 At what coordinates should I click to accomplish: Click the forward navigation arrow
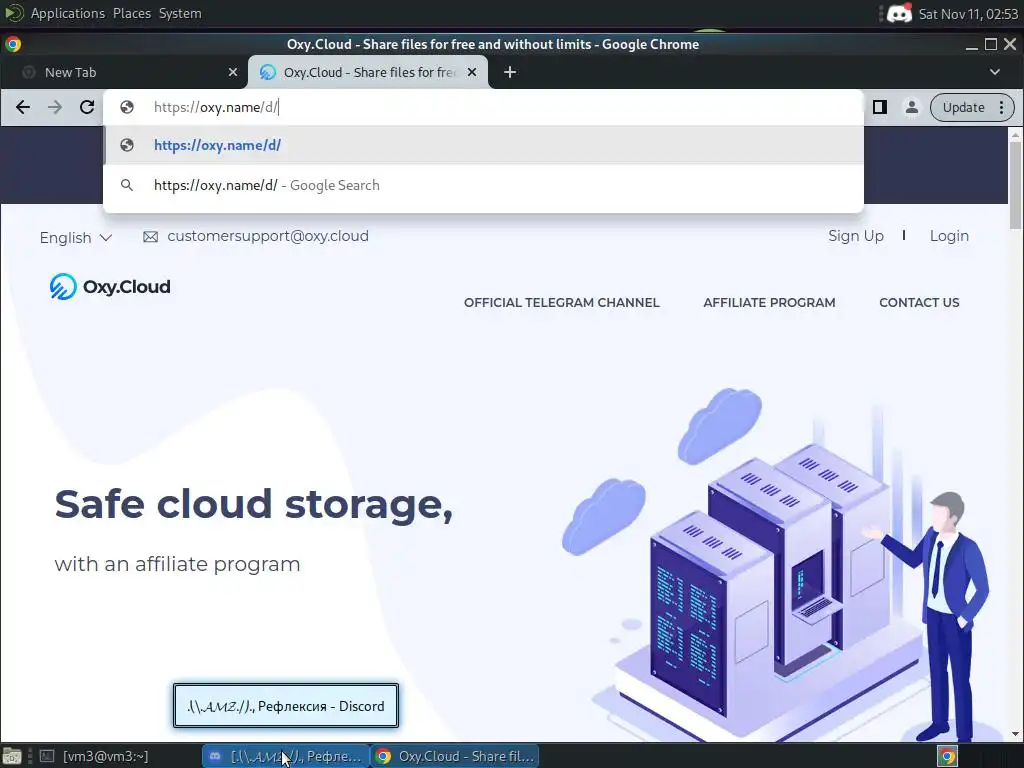click(x=55, y=107)
